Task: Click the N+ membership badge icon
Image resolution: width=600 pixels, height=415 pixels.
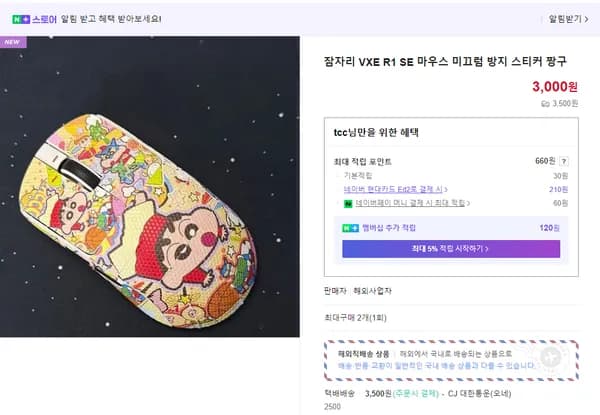Action: coord(350,228)
